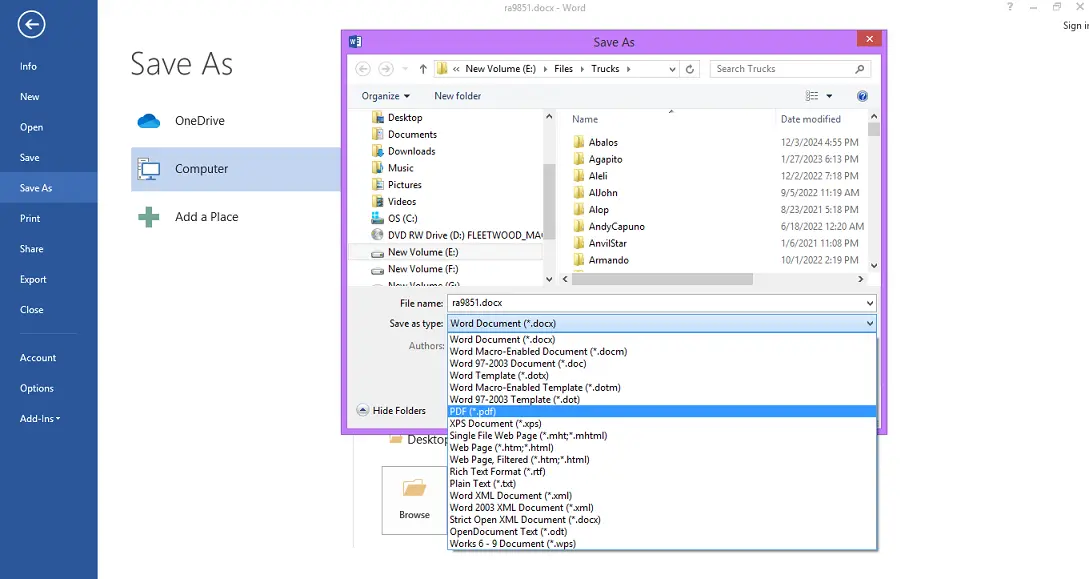1089x579 pixels.
Task: Click the Computer monitor icon
Action: (149, 169)
